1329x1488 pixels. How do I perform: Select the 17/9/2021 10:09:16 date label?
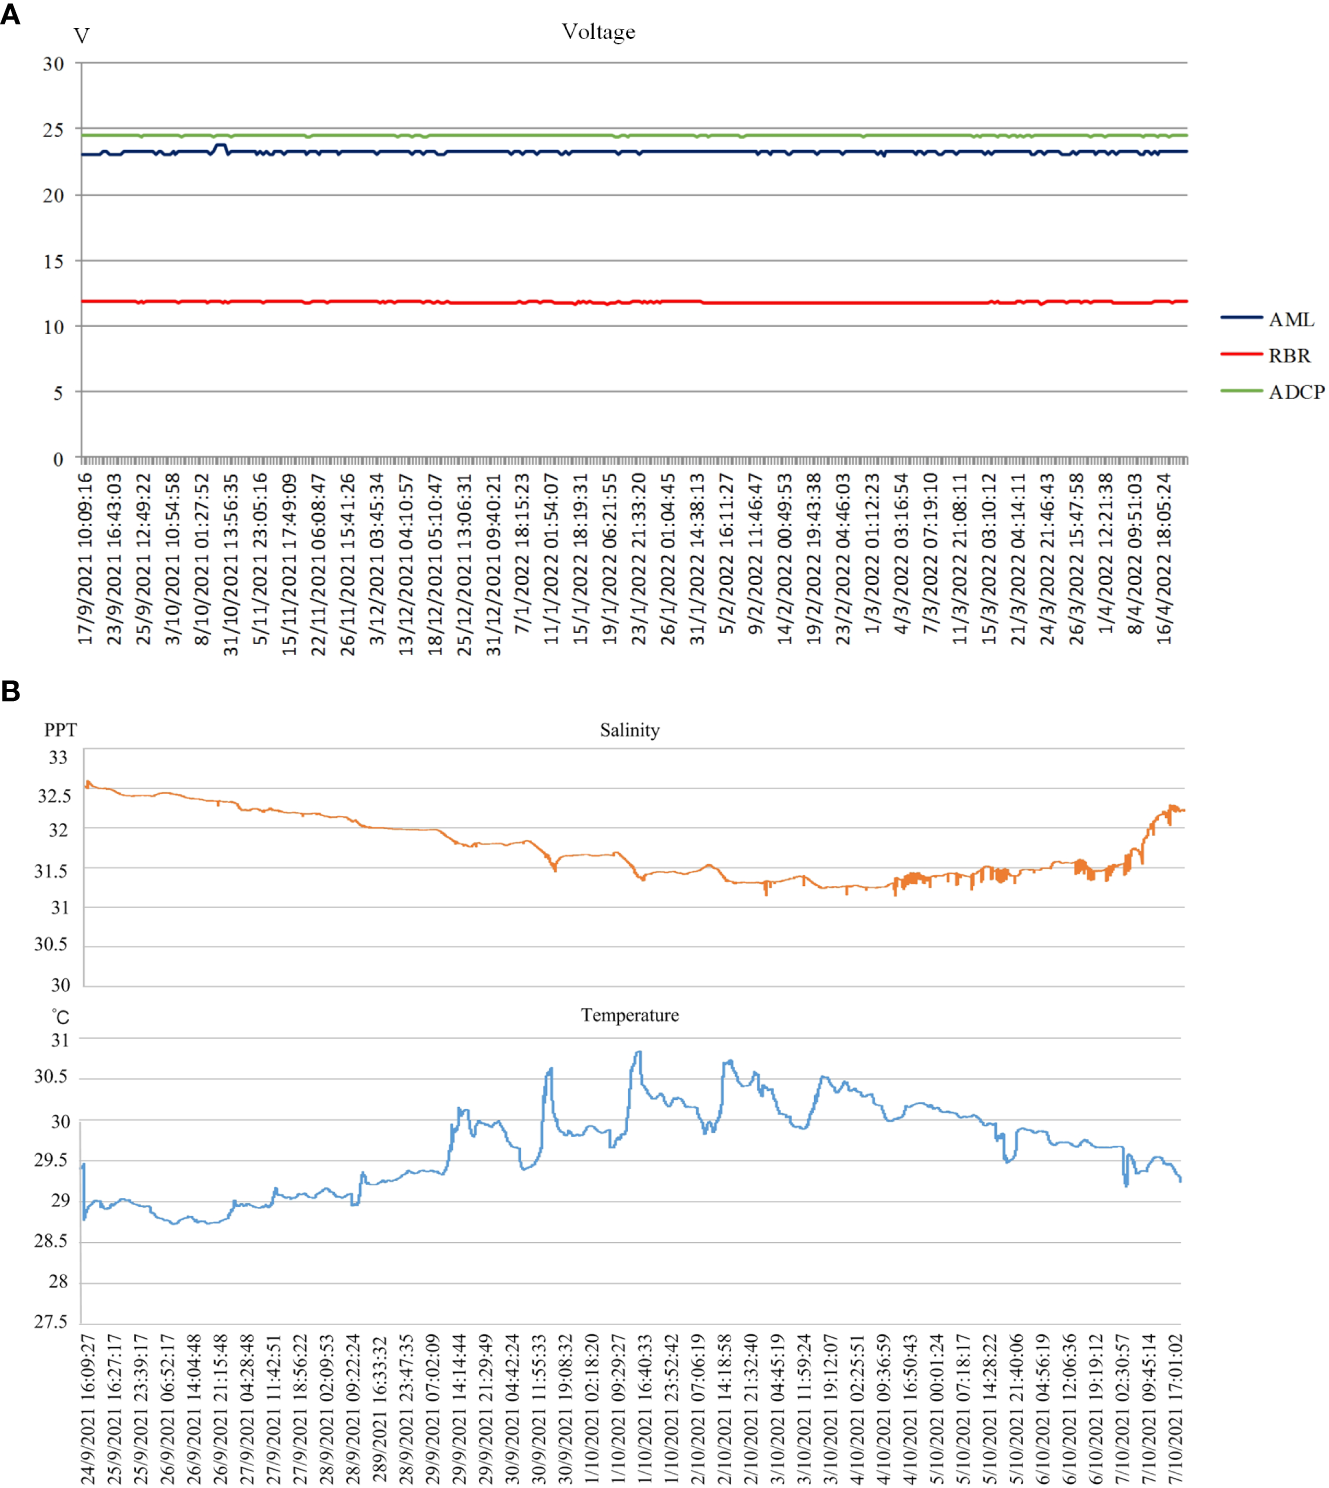[86, 558]
